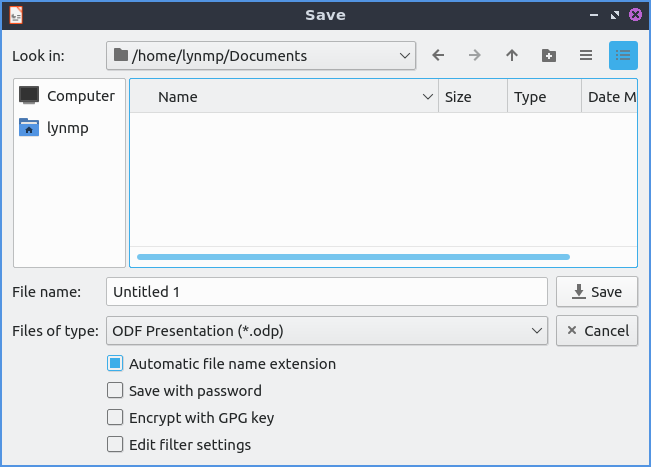651x467 pixels.
Task: Click the horizontal scrollbar in file list
Action: [352, 257]
